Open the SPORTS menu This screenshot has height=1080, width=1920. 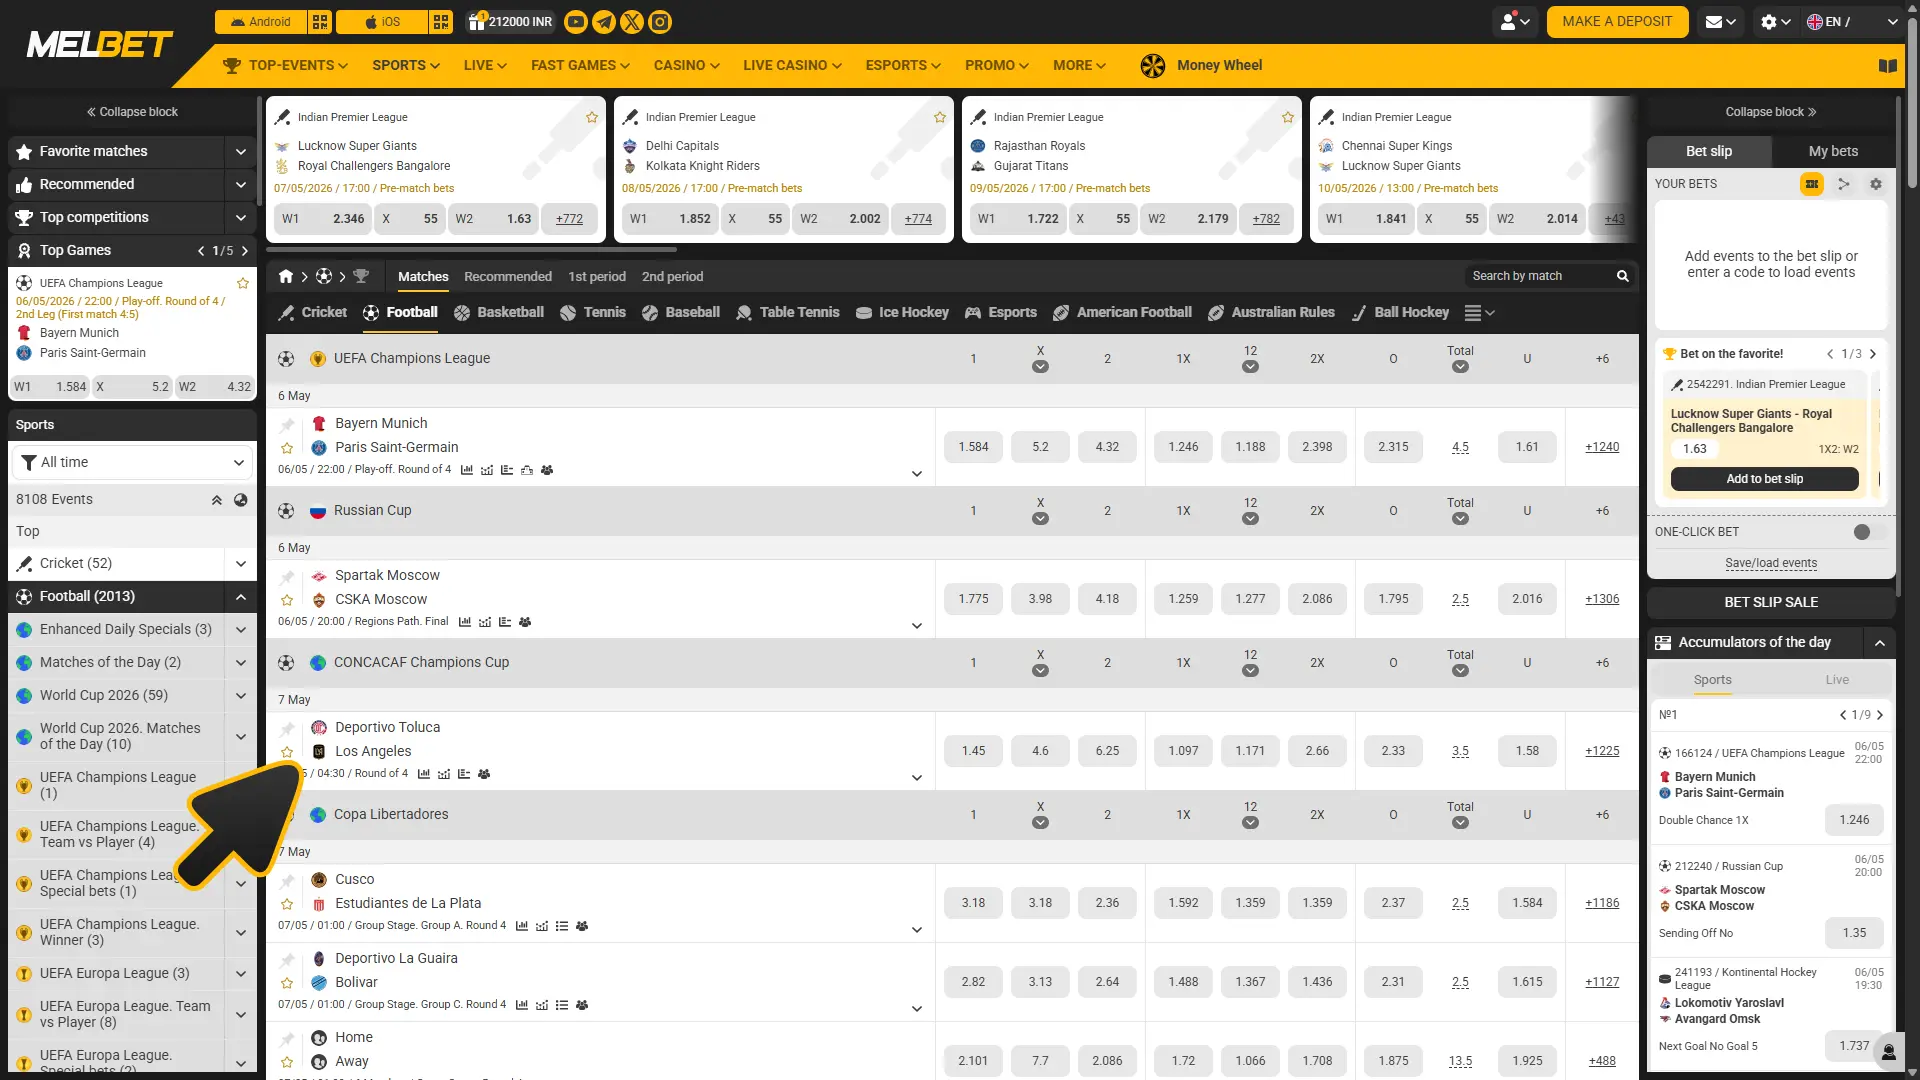coord(406,66)
